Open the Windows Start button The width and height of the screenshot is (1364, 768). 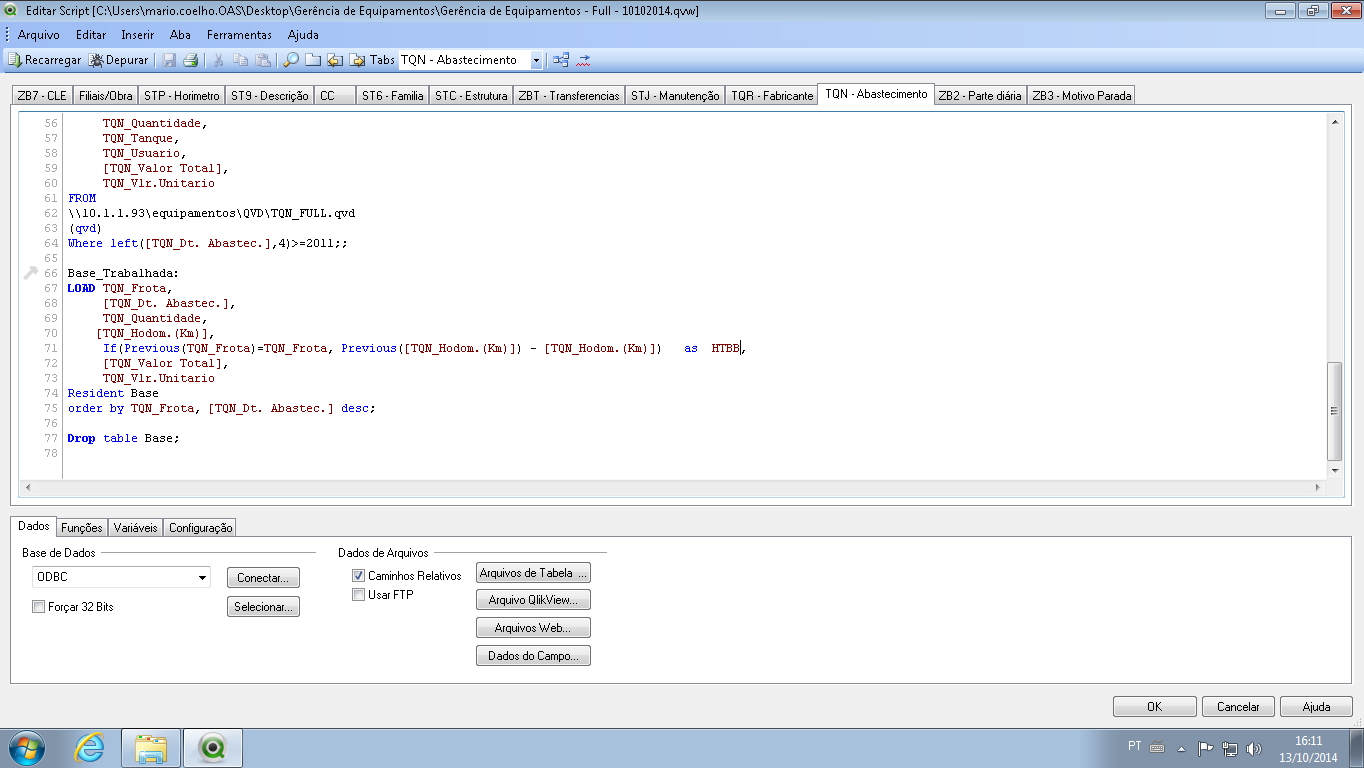tap(26, 747)
